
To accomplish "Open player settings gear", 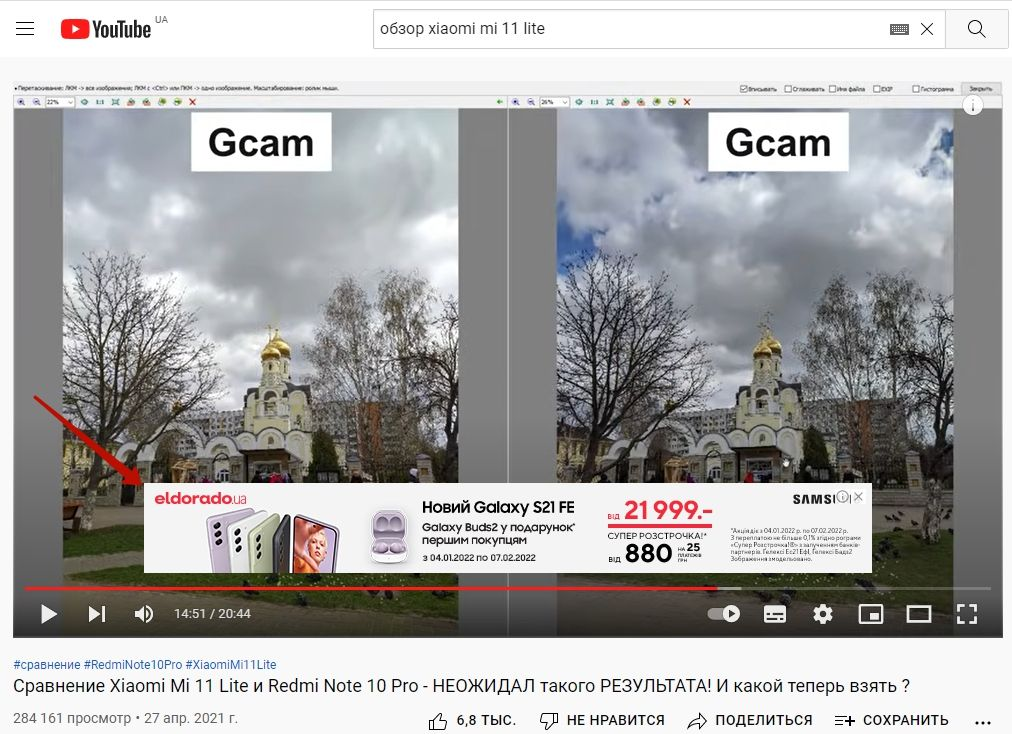I will click(x=822, y=614).
